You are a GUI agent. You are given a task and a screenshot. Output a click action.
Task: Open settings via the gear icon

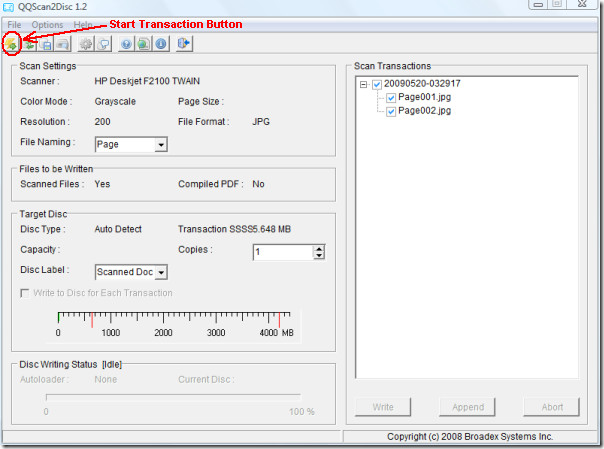tap(86, 44)
